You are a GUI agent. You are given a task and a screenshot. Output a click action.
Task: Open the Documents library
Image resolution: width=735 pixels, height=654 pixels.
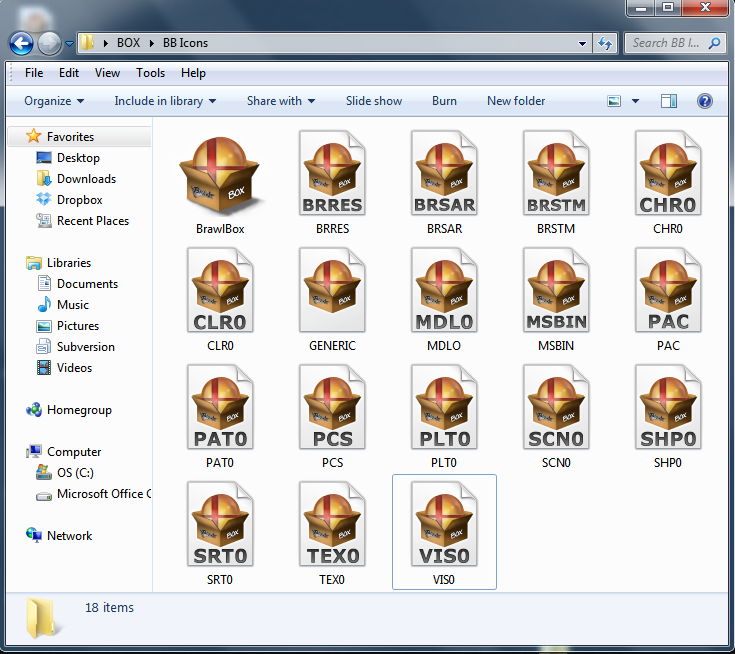click(87, 284)
